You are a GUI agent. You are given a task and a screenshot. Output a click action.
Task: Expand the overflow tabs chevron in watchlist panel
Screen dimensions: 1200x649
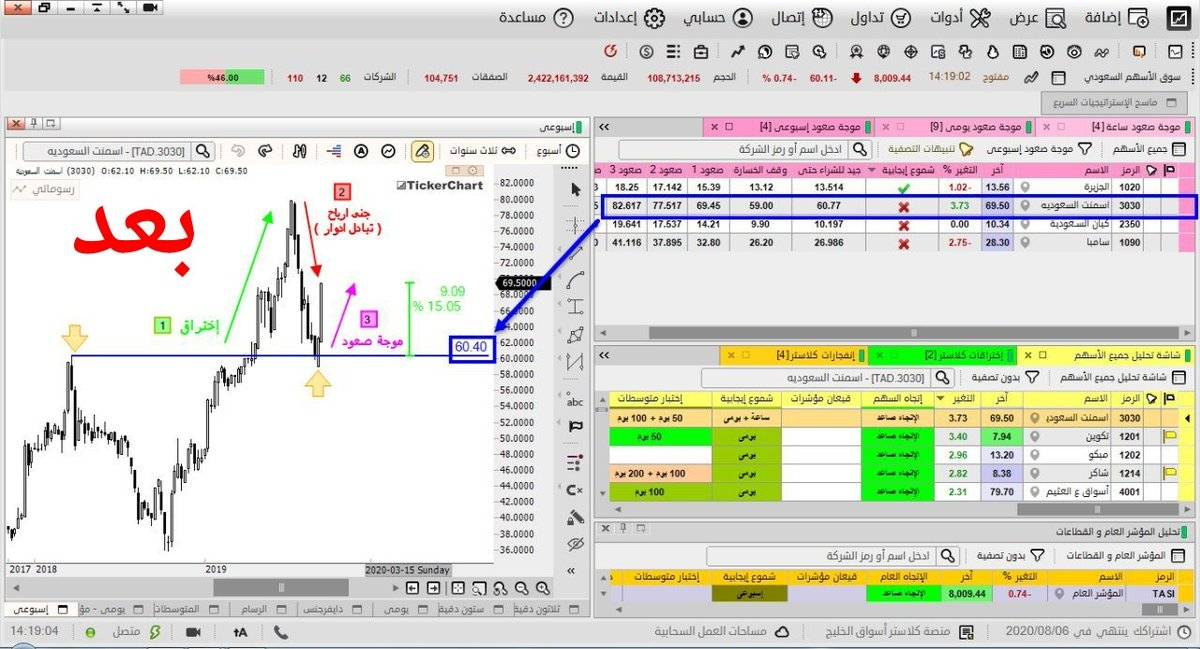pos(604,127)
